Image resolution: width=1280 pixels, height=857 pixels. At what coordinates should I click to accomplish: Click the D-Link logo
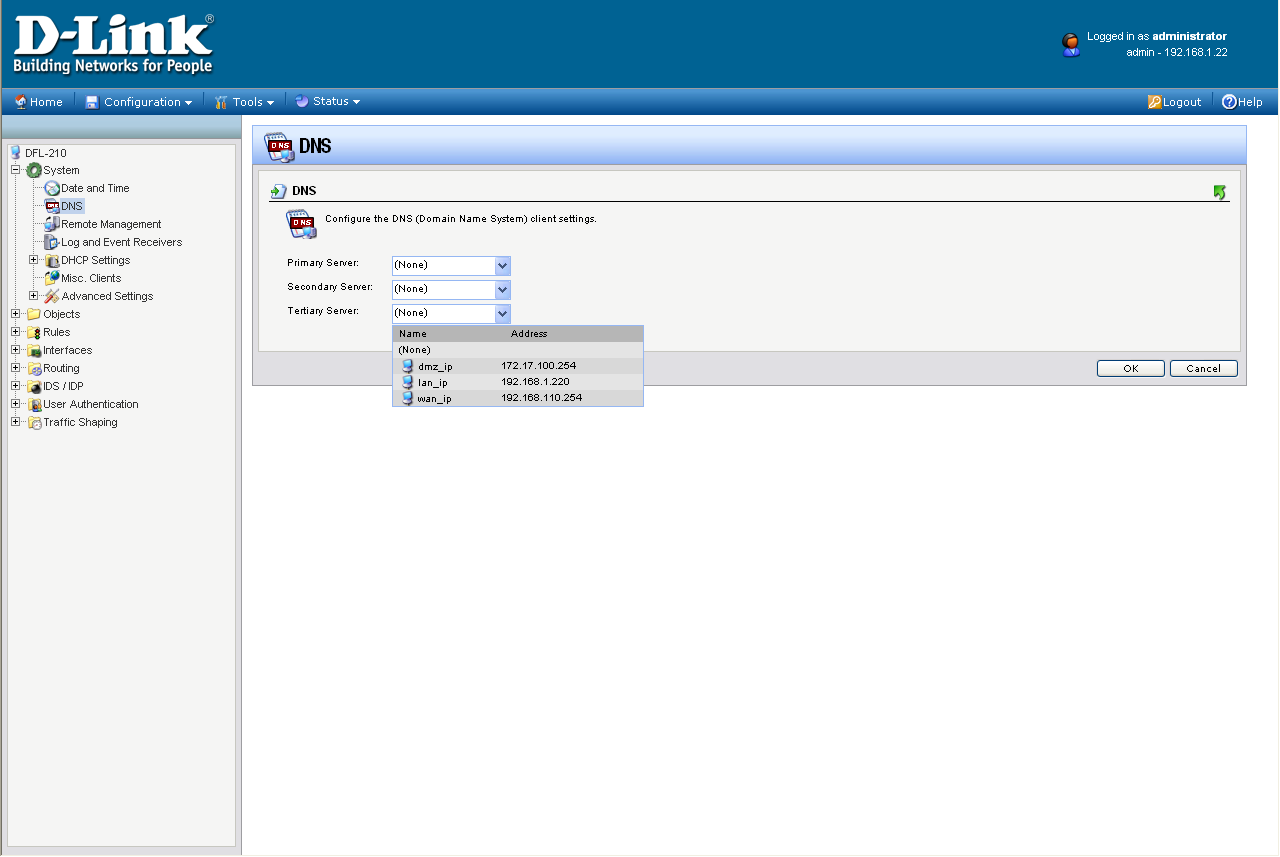(113, 44)
